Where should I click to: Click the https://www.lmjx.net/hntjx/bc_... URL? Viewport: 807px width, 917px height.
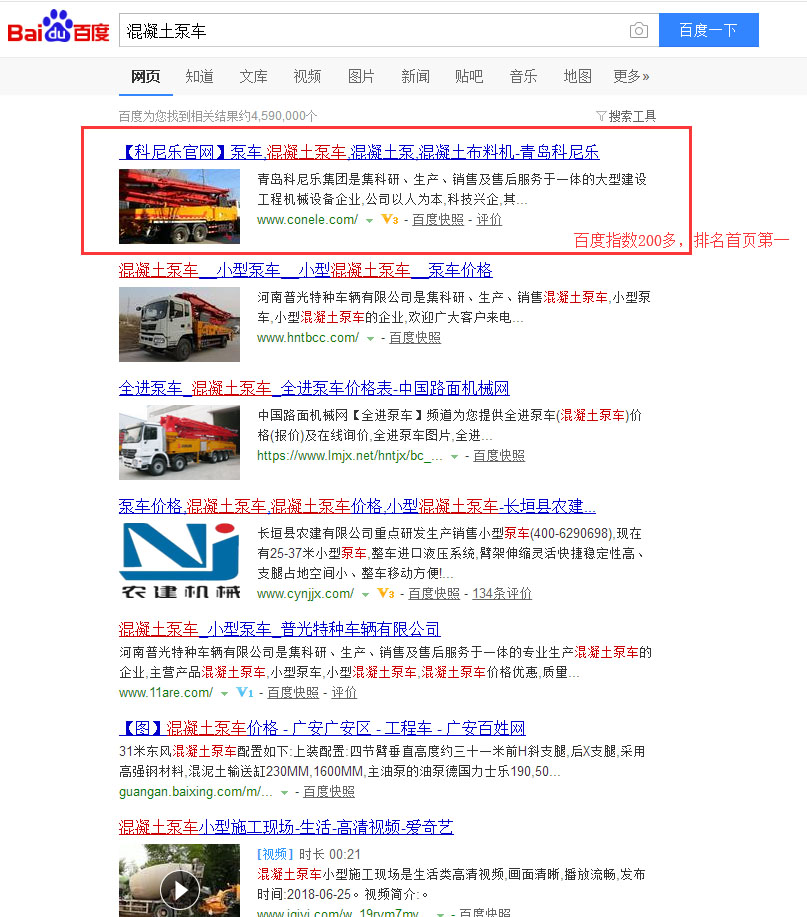pos(350,456)
